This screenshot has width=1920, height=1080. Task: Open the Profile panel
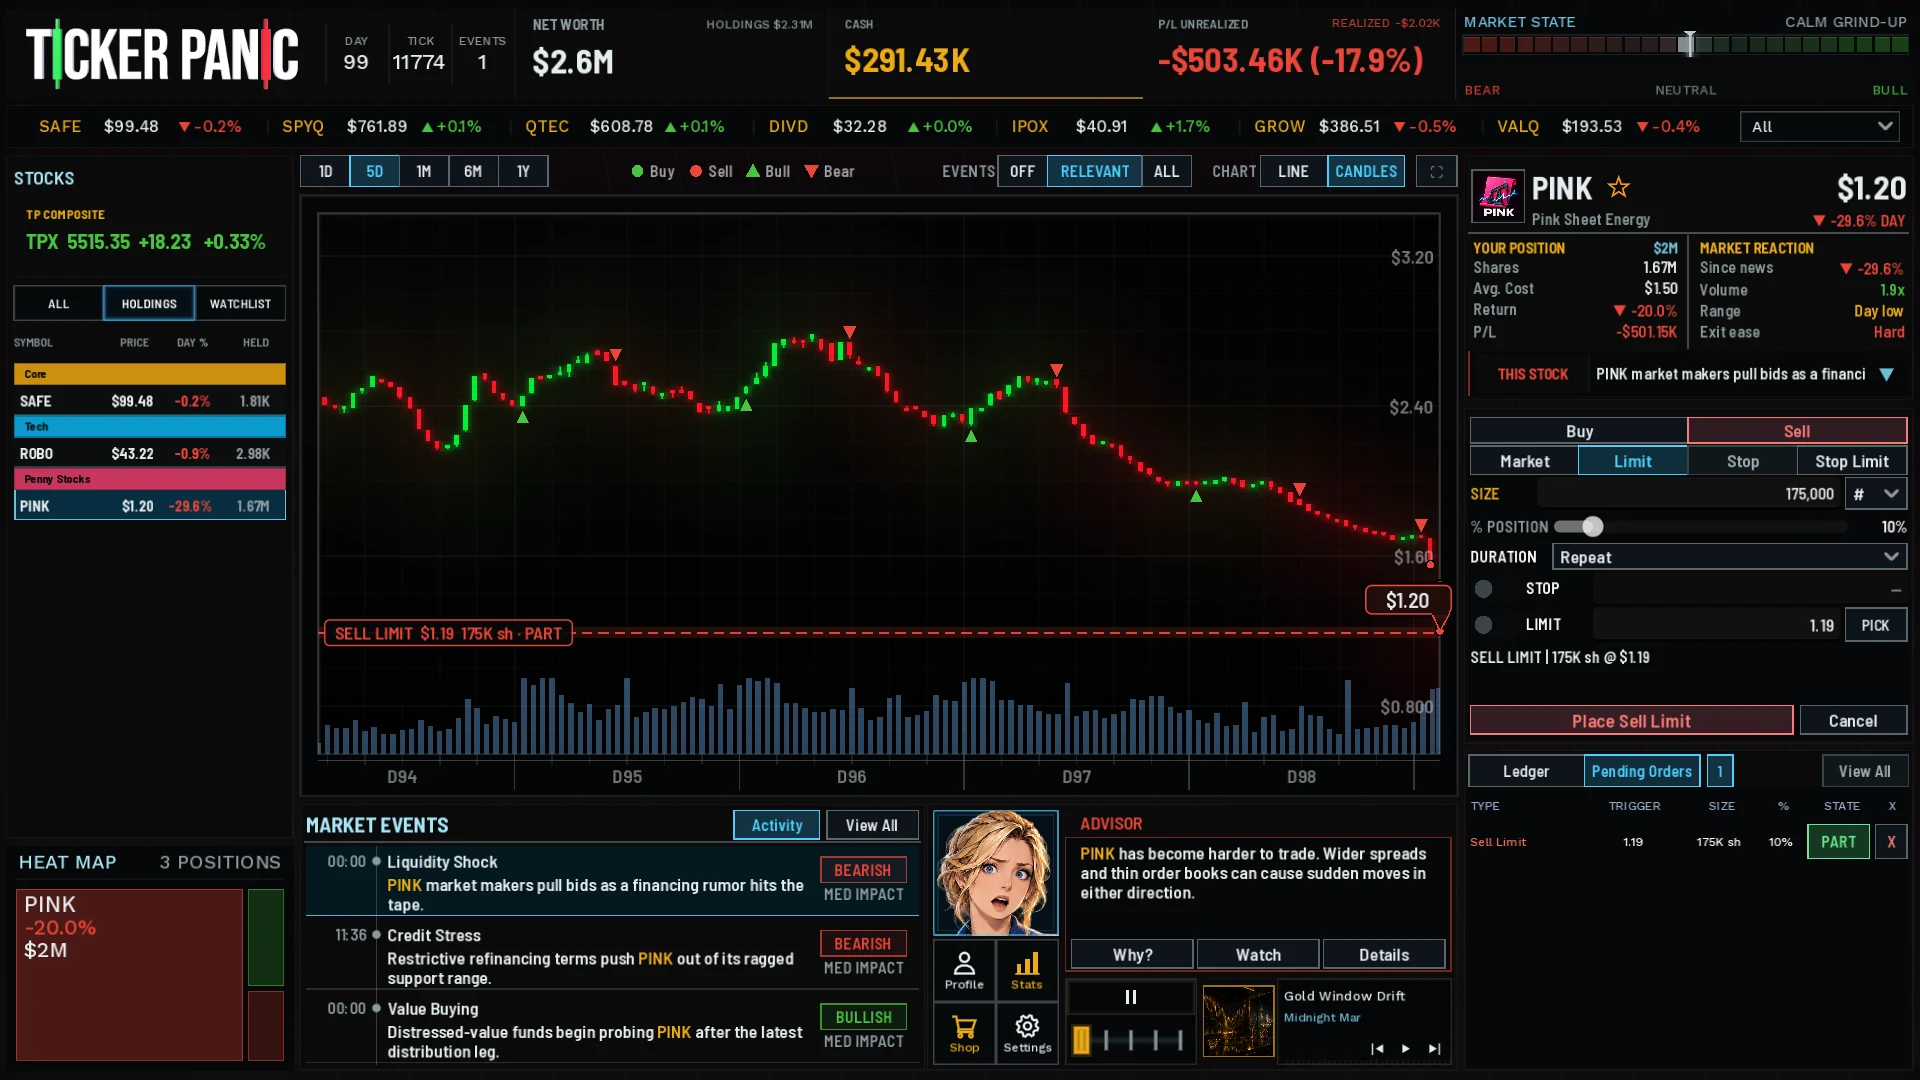[964, 970]
